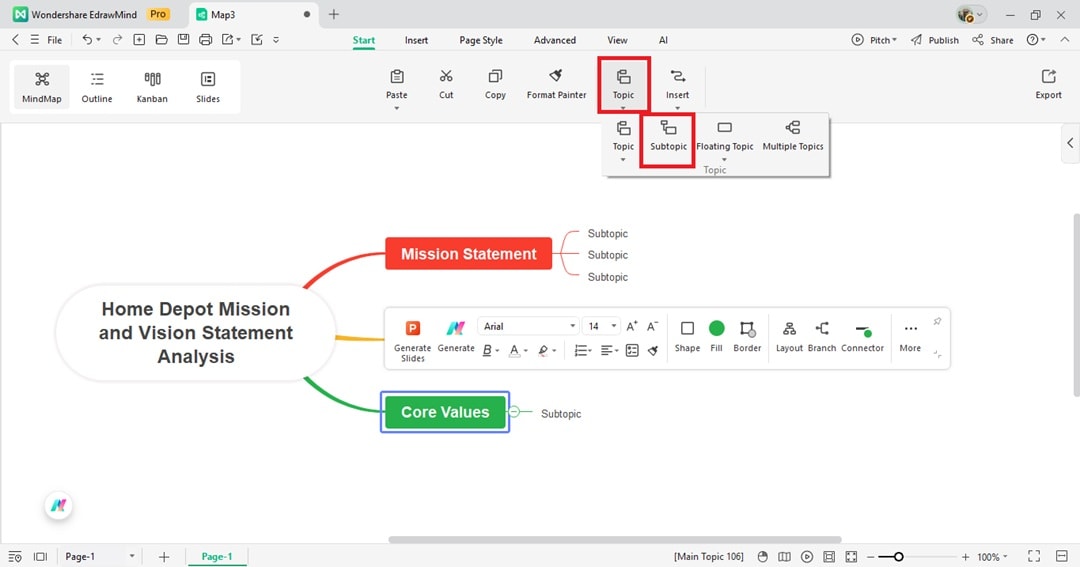Click the horizontal canvas scrollbar
This screenshot has height=567, width=1080.
[x=614, y=539]
